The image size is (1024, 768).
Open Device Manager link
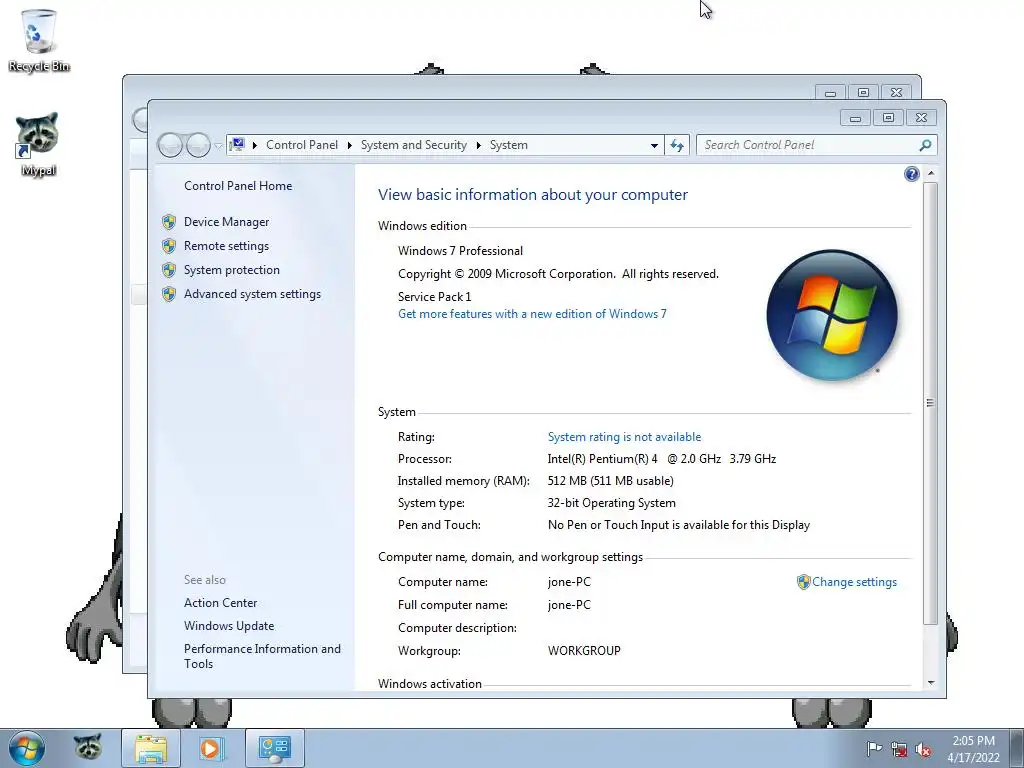[x=226, y=222]
